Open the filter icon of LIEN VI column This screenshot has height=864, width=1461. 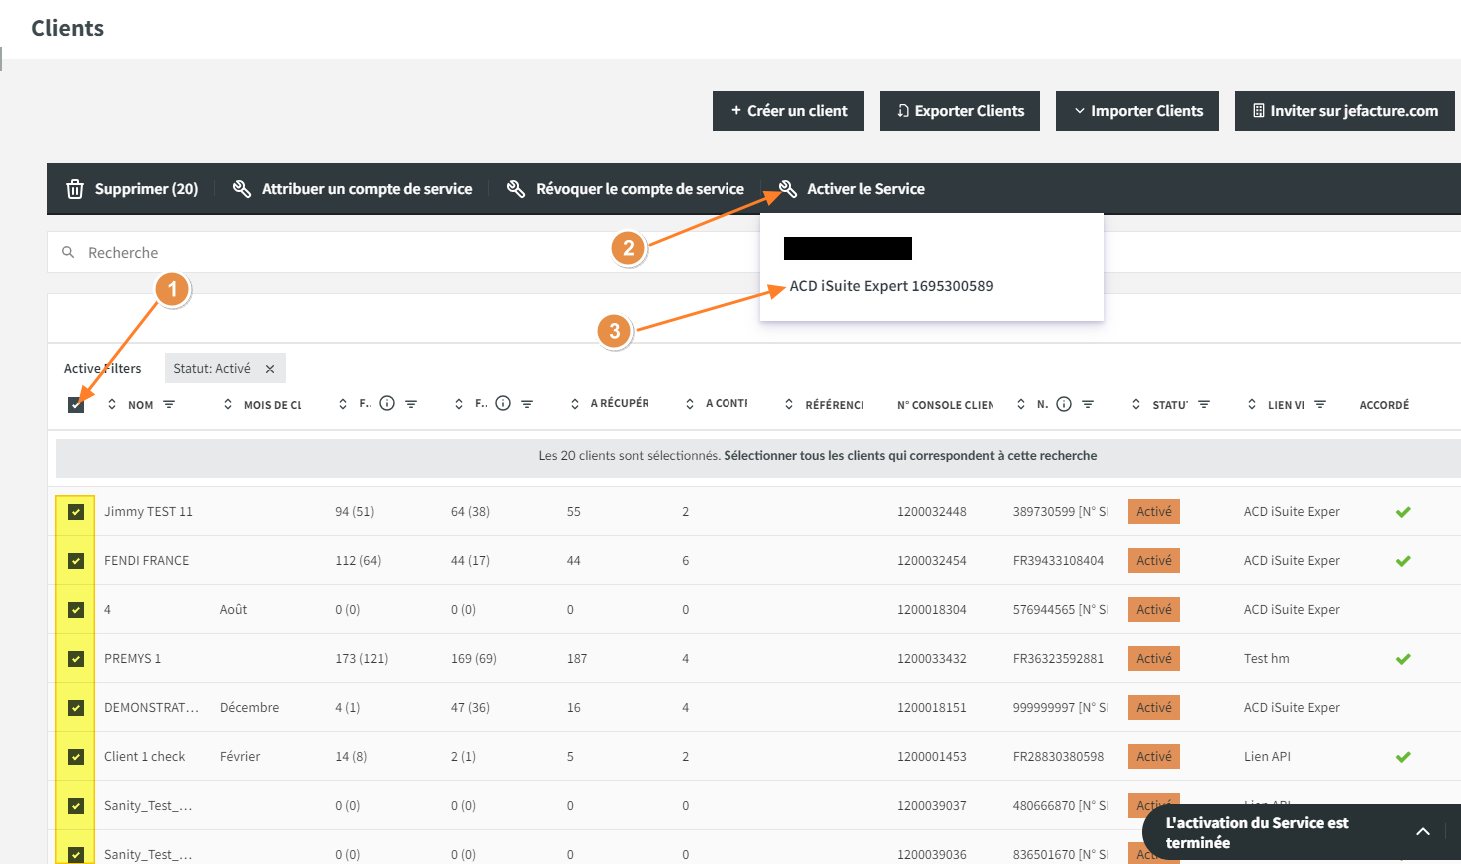1320,404
